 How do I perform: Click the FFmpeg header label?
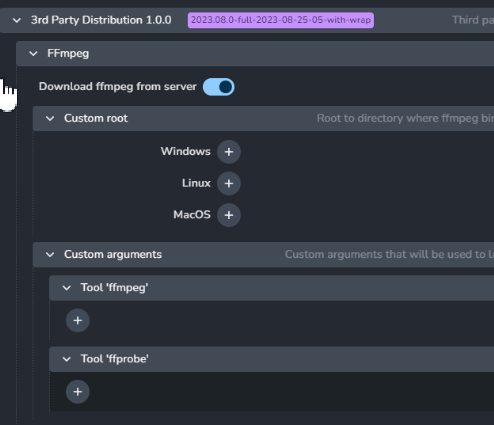pyautogui.click(x=68, y=54)
